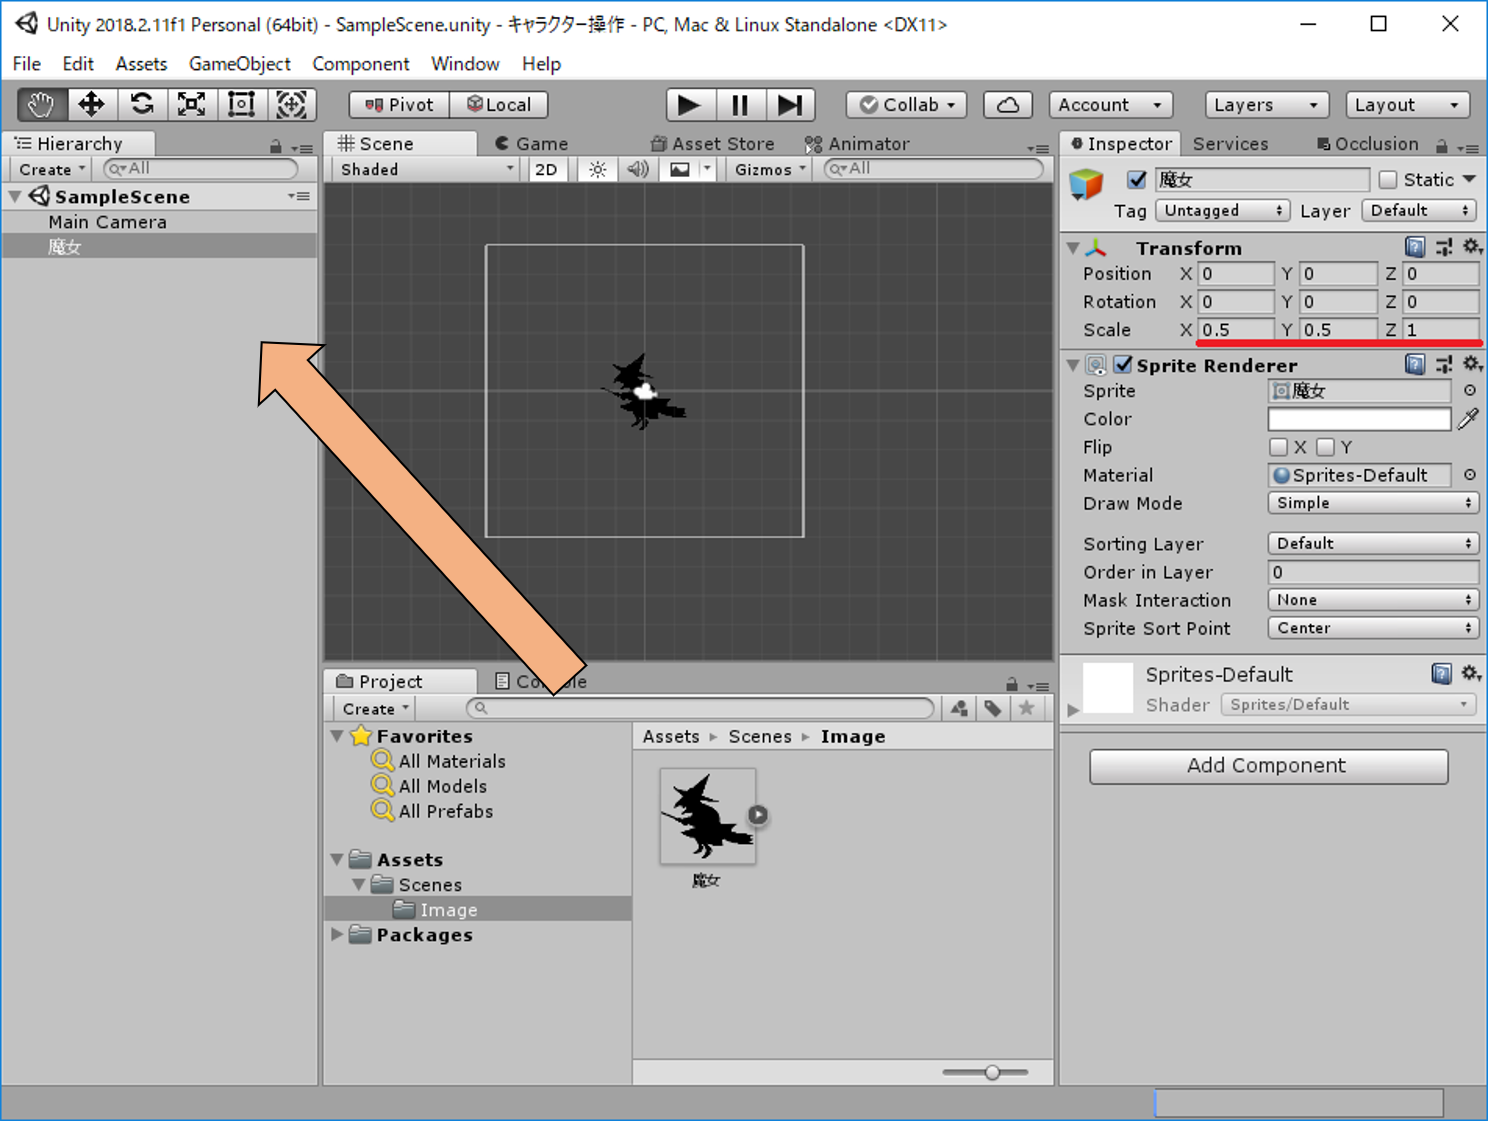Image resolution: width=1488 pixels, height=1121 pixels.
Task: Open the GameObject menu
Action: pos(239,64)
